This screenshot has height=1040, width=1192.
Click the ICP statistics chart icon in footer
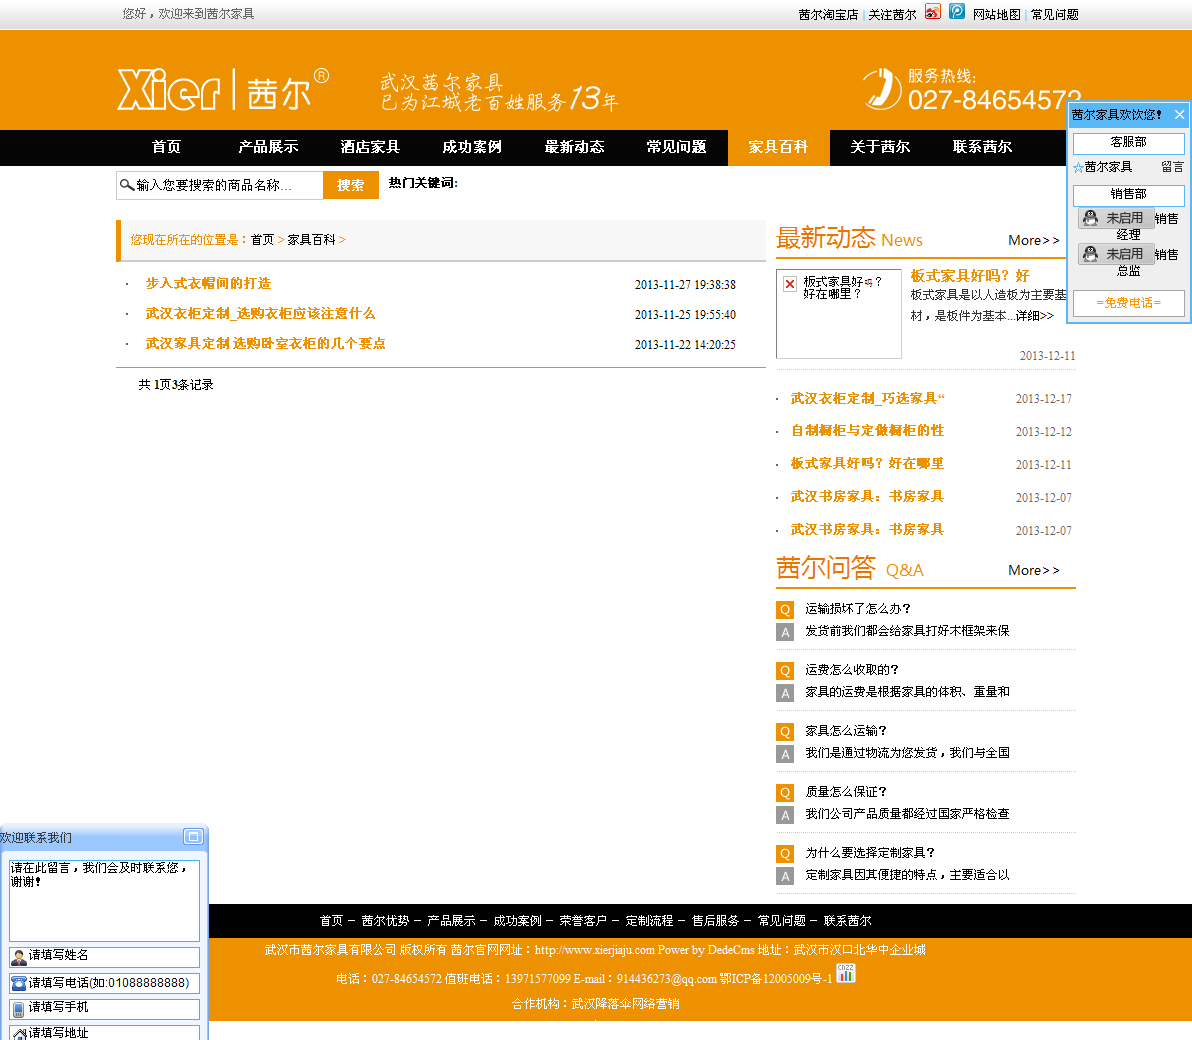pyautogui.click(x=846, y=973)
